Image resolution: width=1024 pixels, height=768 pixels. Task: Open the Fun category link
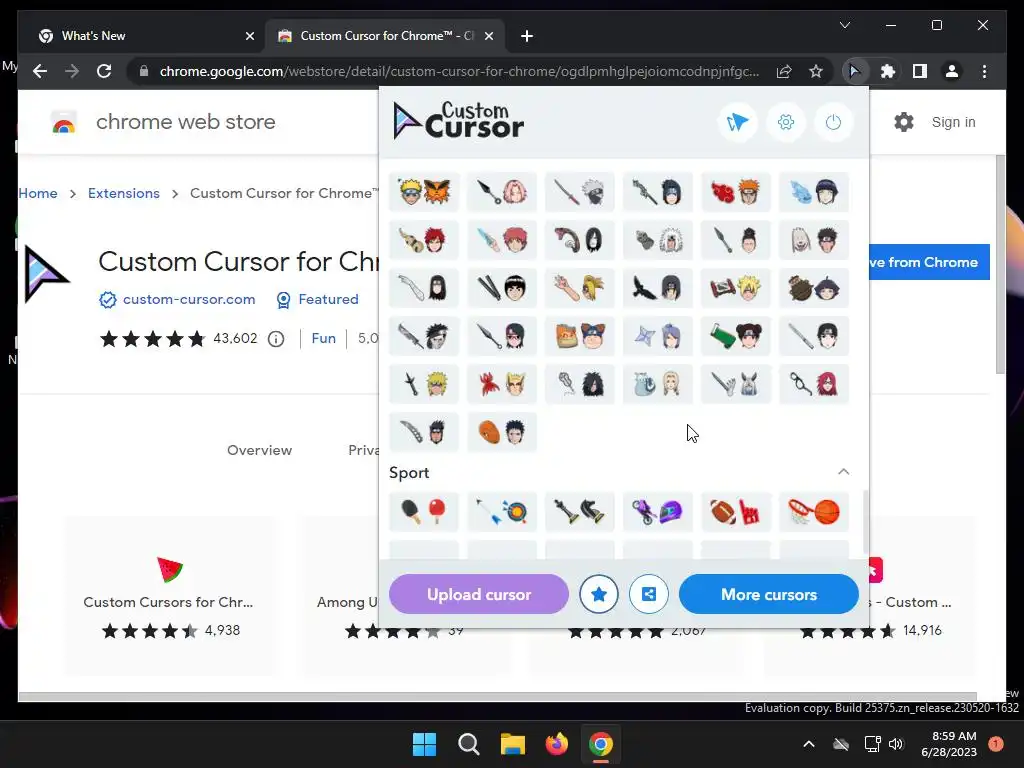(323, 338)
